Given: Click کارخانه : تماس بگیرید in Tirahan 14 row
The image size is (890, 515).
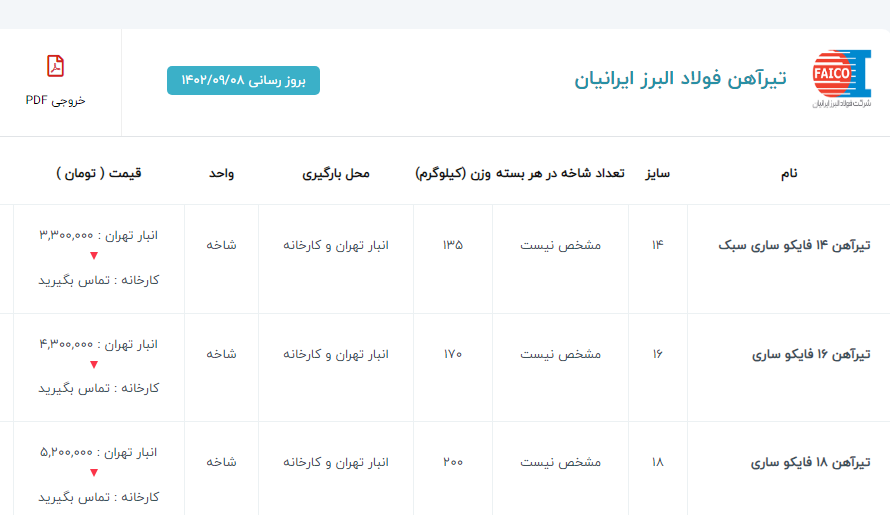Looking at the screenshot, I should (x=98, y=280).
